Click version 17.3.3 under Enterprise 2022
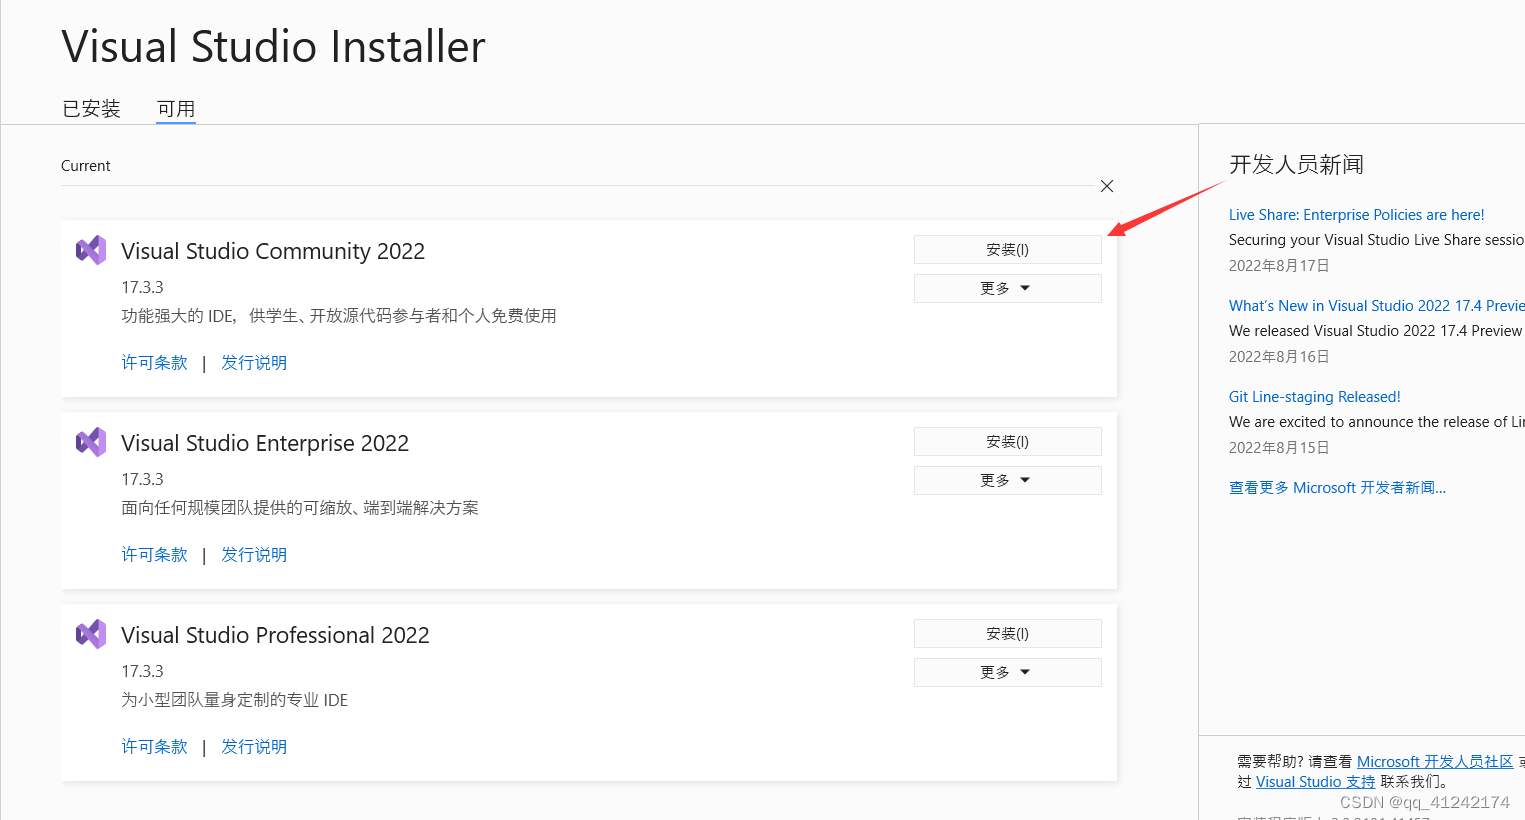Screen dimensions: 1525x820 point(142,479)
